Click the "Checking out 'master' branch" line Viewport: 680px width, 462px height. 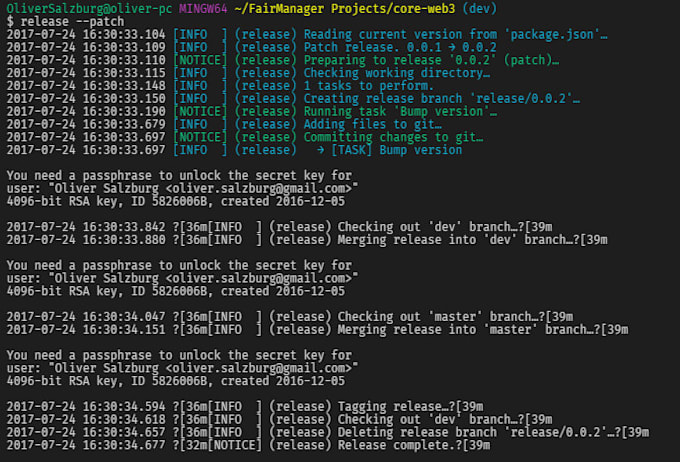point(290,317)
